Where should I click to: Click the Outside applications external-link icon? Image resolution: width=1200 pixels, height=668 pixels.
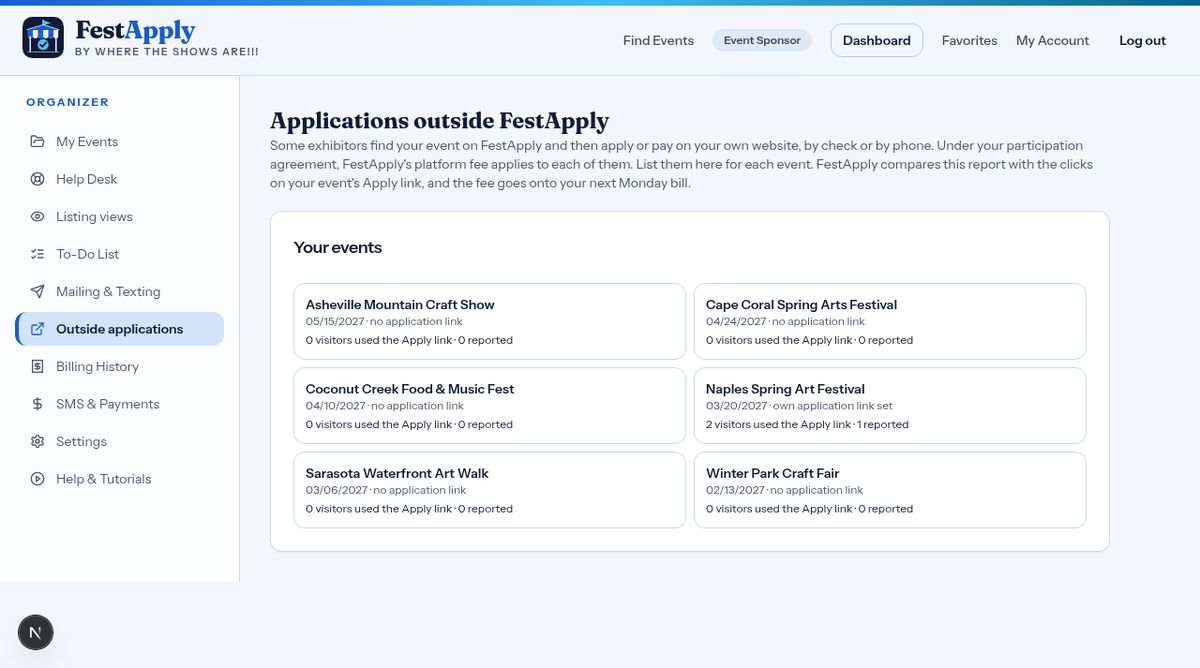coord(37,329)
